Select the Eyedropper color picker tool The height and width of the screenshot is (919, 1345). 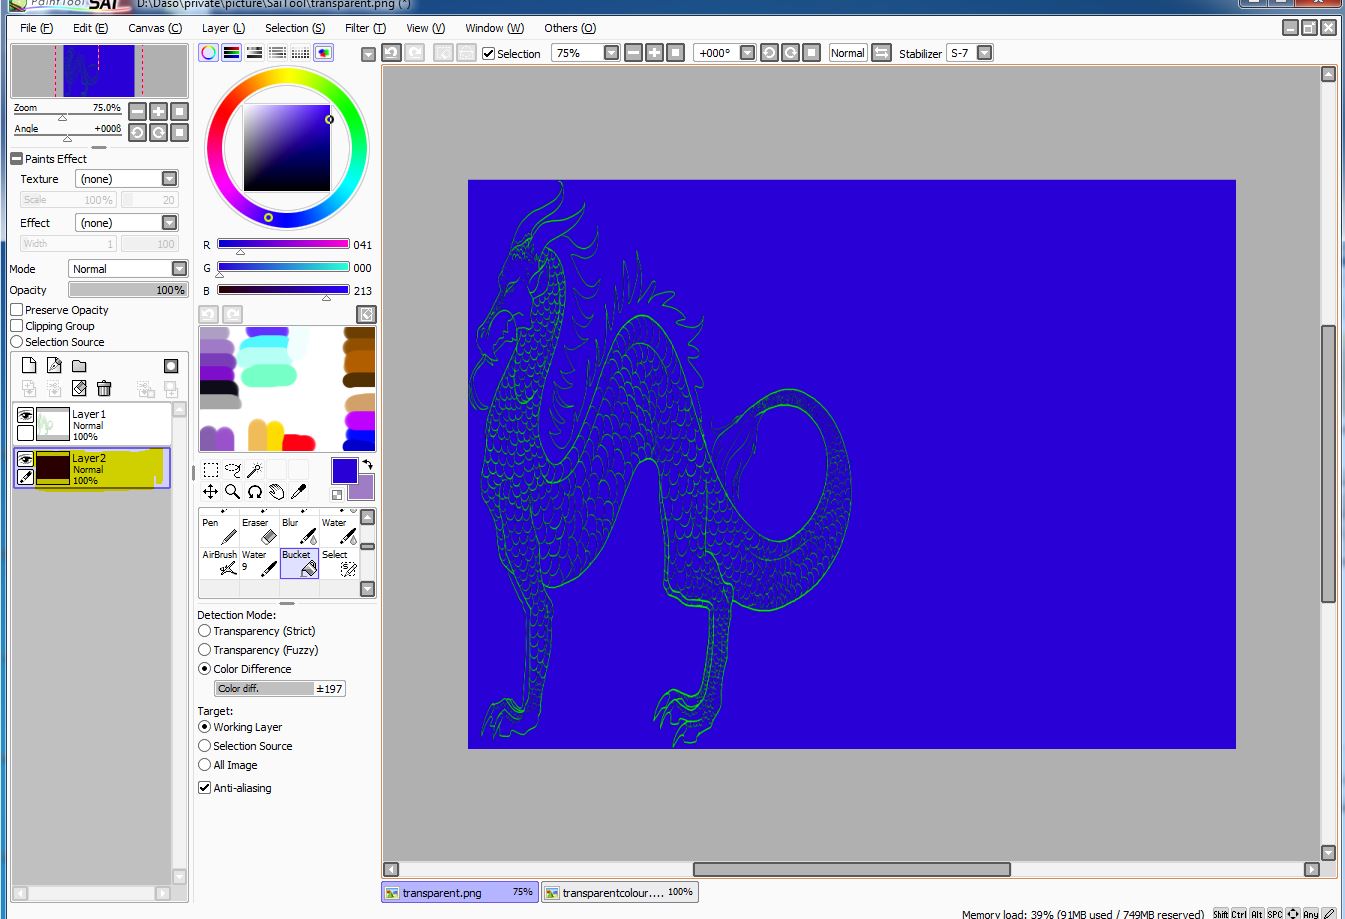(x=298, y=492)
